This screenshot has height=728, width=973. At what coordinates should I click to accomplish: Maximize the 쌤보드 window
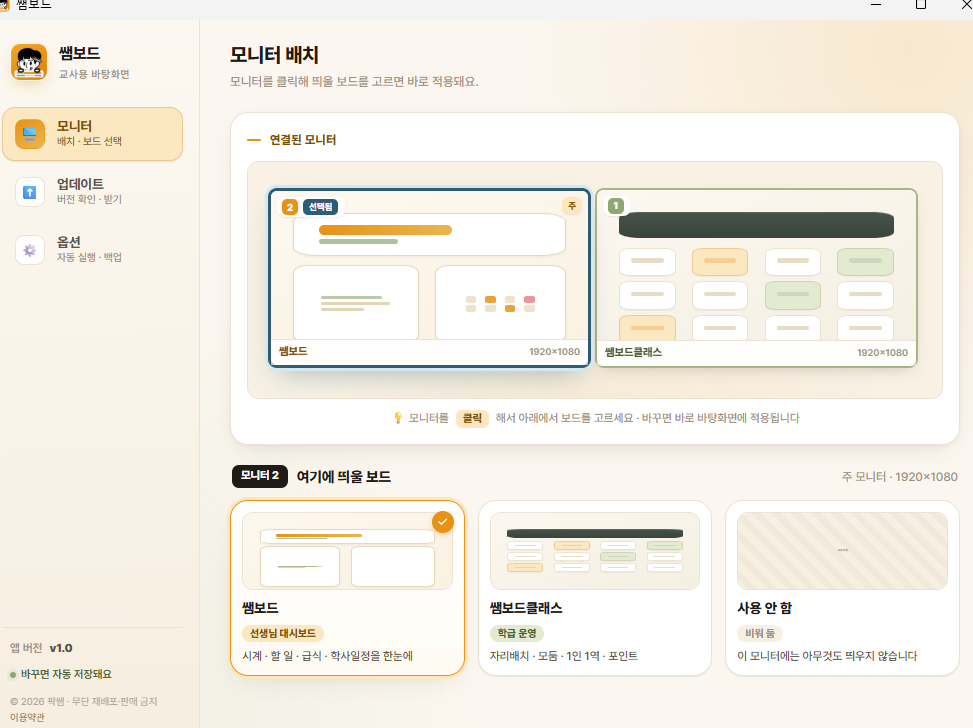tap(921, 5)
